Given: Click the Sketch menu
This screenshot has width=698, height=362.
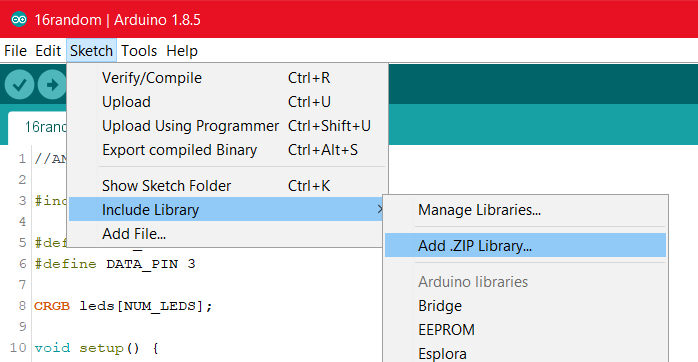Looking at the screenshot, I should (91, 51).
